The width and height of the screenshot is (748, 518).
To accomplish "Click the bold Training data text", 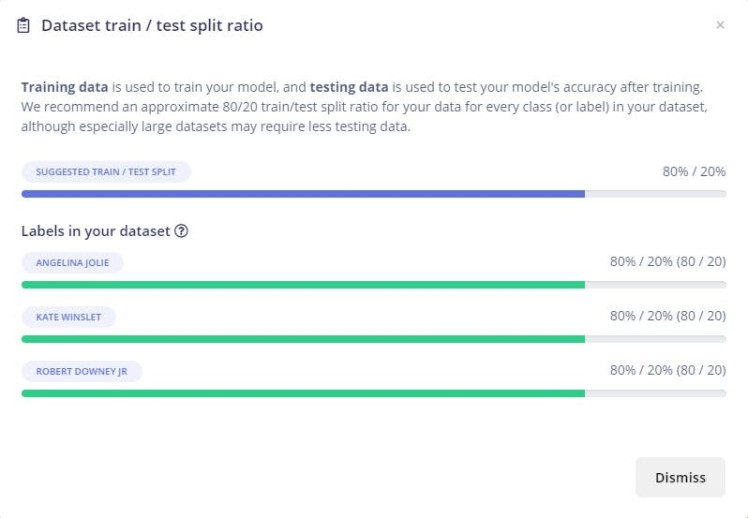I will [62, 87].
